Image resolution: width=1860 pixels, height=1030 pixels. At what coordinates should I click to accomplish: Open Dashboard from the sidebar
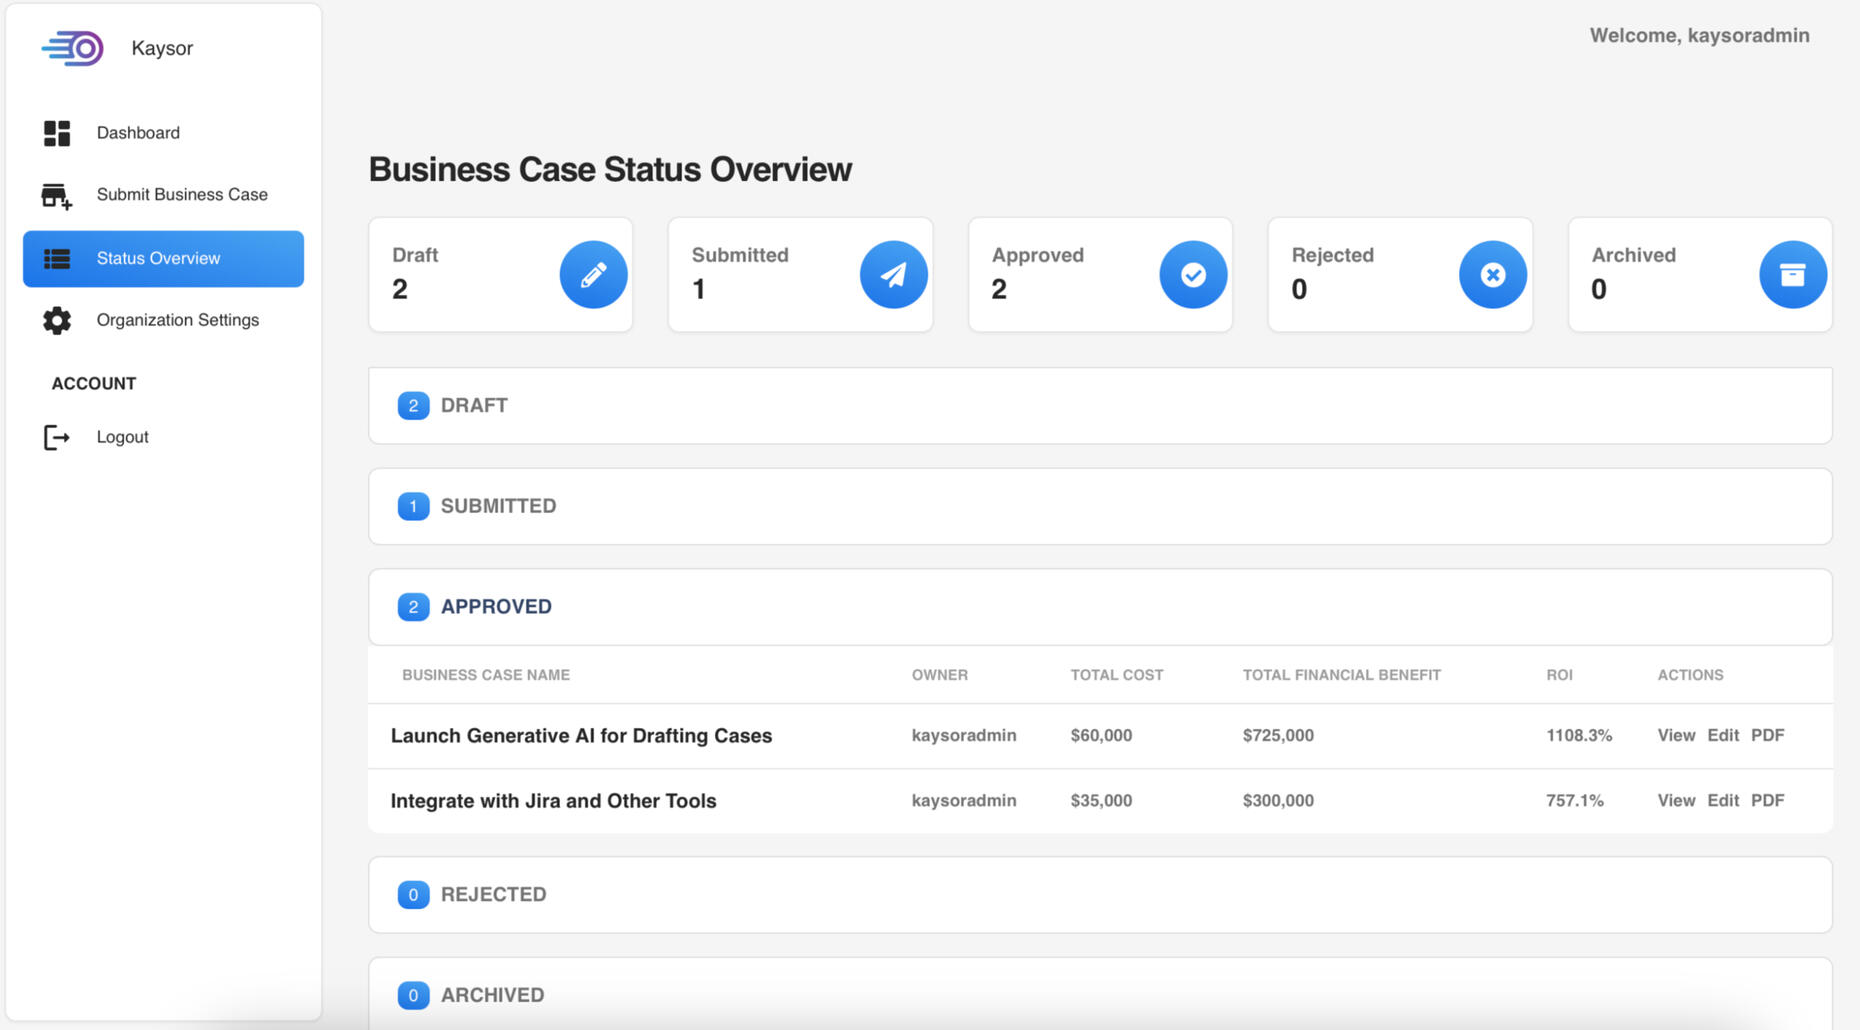pos(138,133)
